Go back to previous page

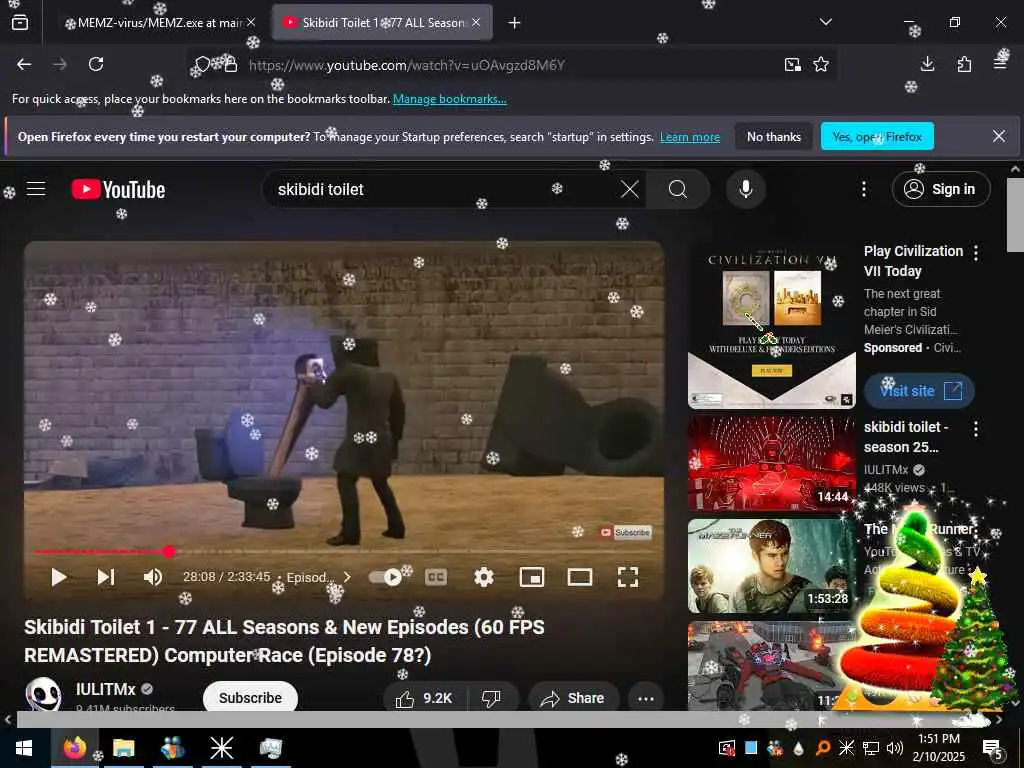click(x=24, y=64)
